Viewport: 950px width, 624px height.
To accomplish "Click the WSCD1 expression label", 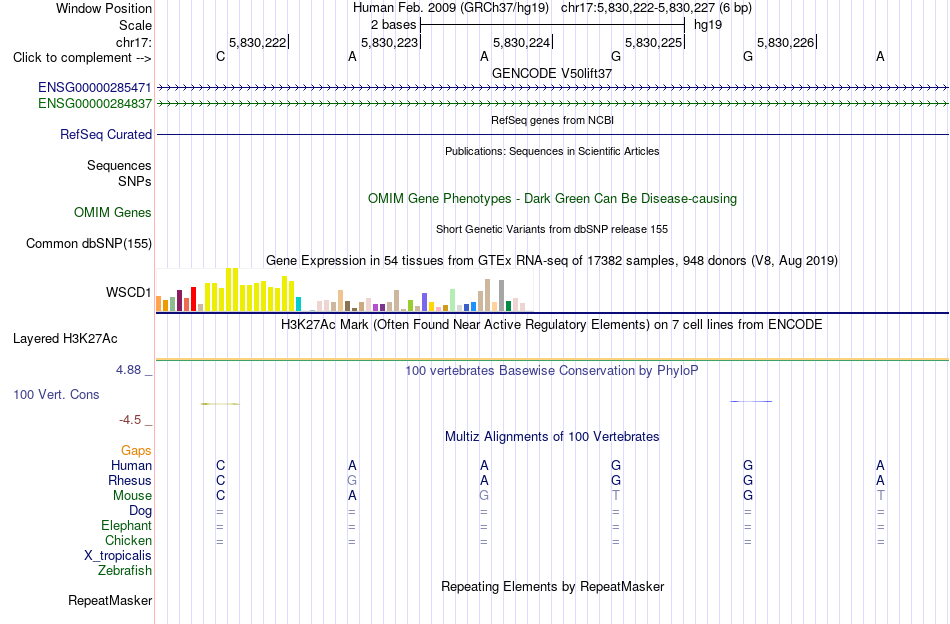I will coord(128,293).
